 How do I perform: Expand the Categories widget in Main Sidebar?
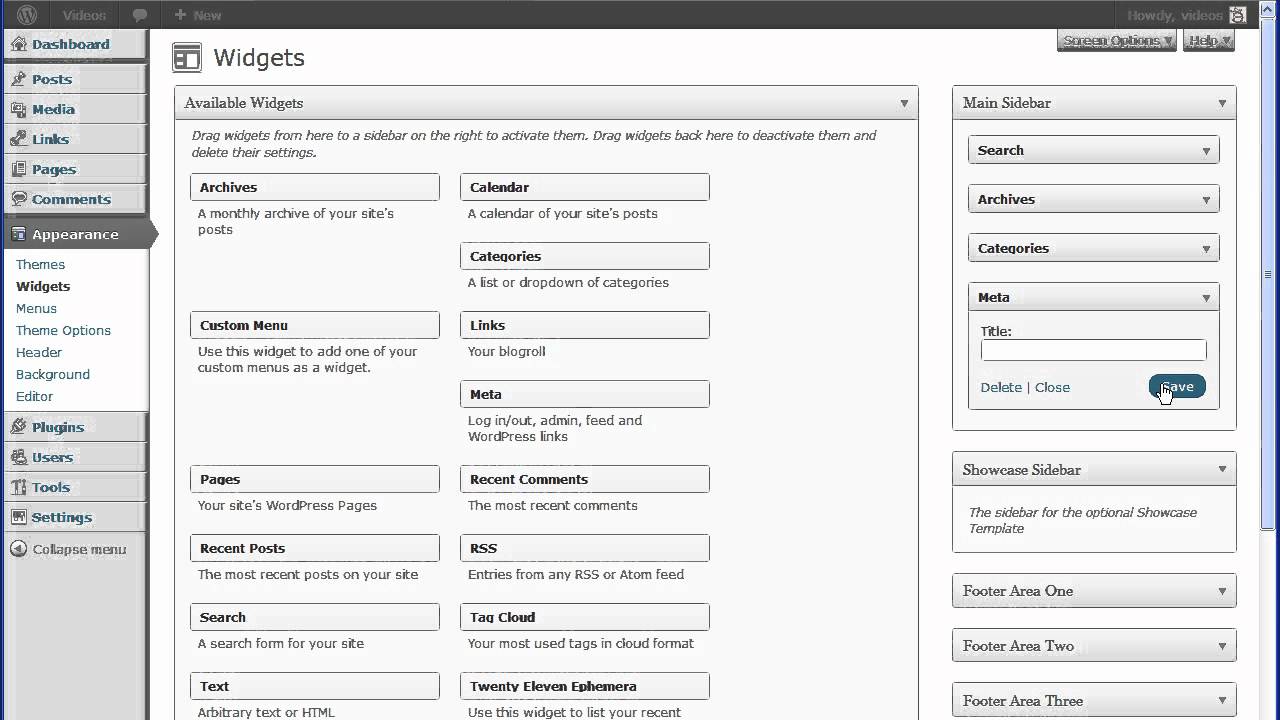(1206, 249)
